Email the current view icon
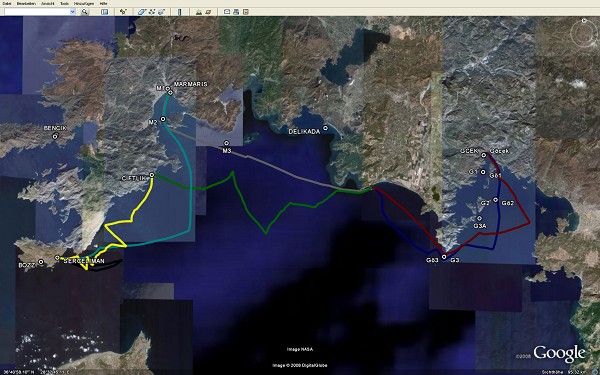The image size is (600, 375). (x=227, y=12)
